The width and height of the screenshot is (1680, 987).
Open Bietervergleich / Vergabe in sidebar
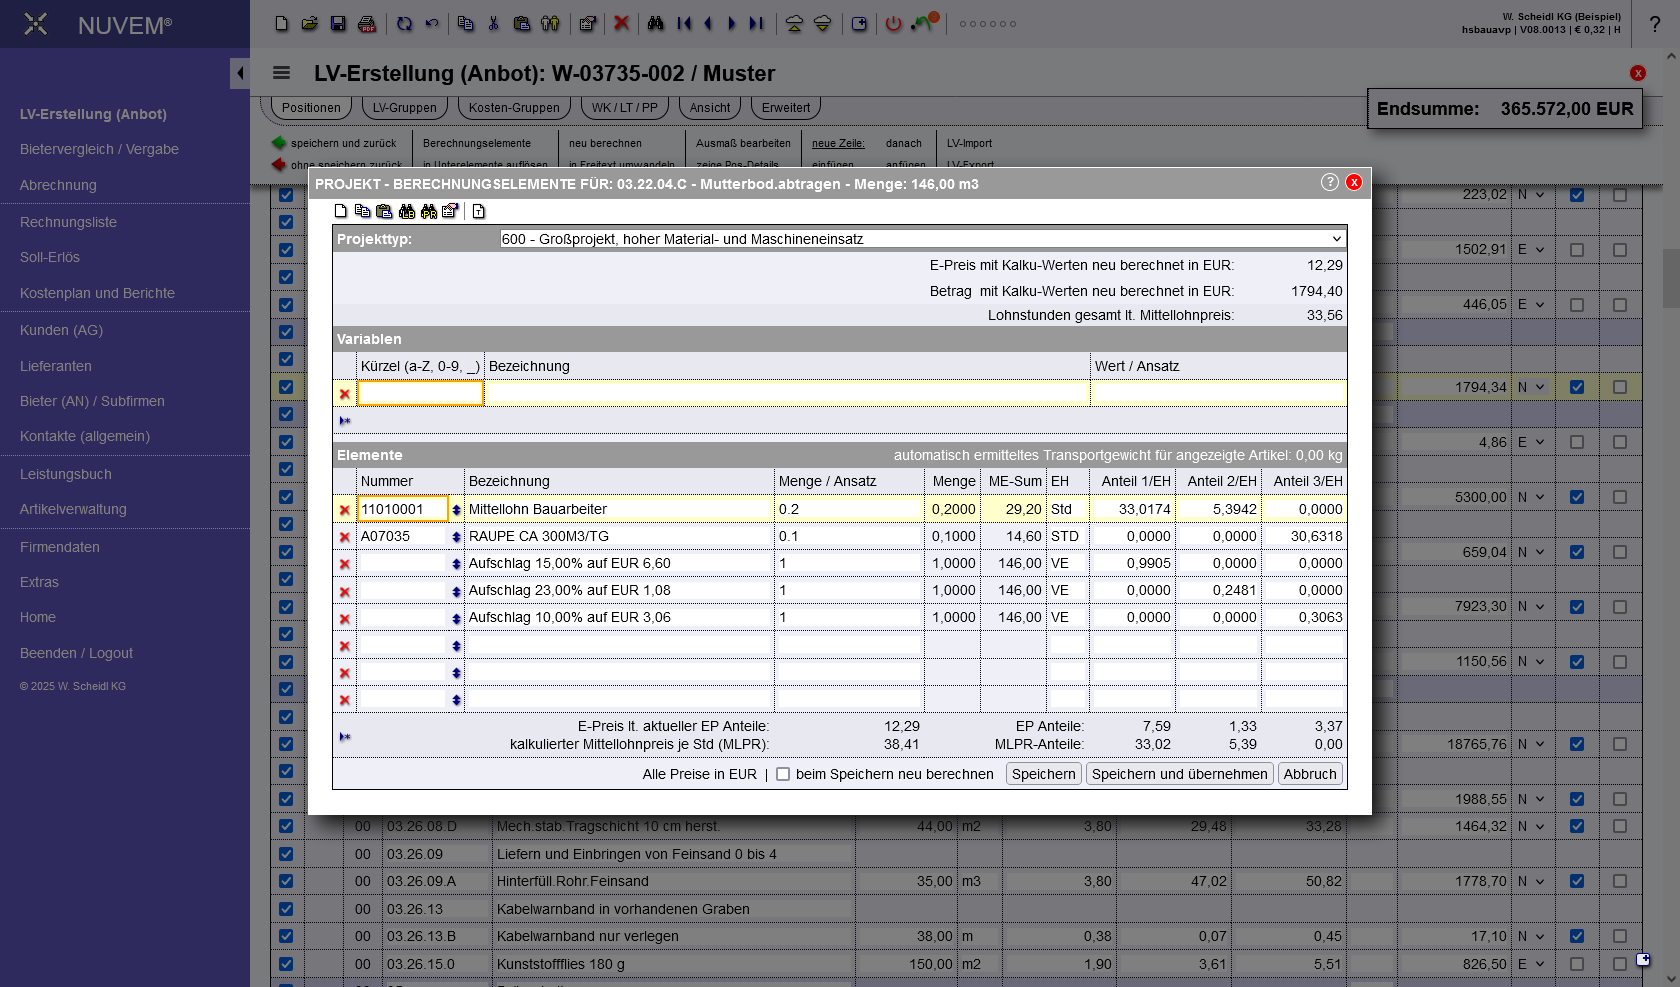tap(99, 149)
